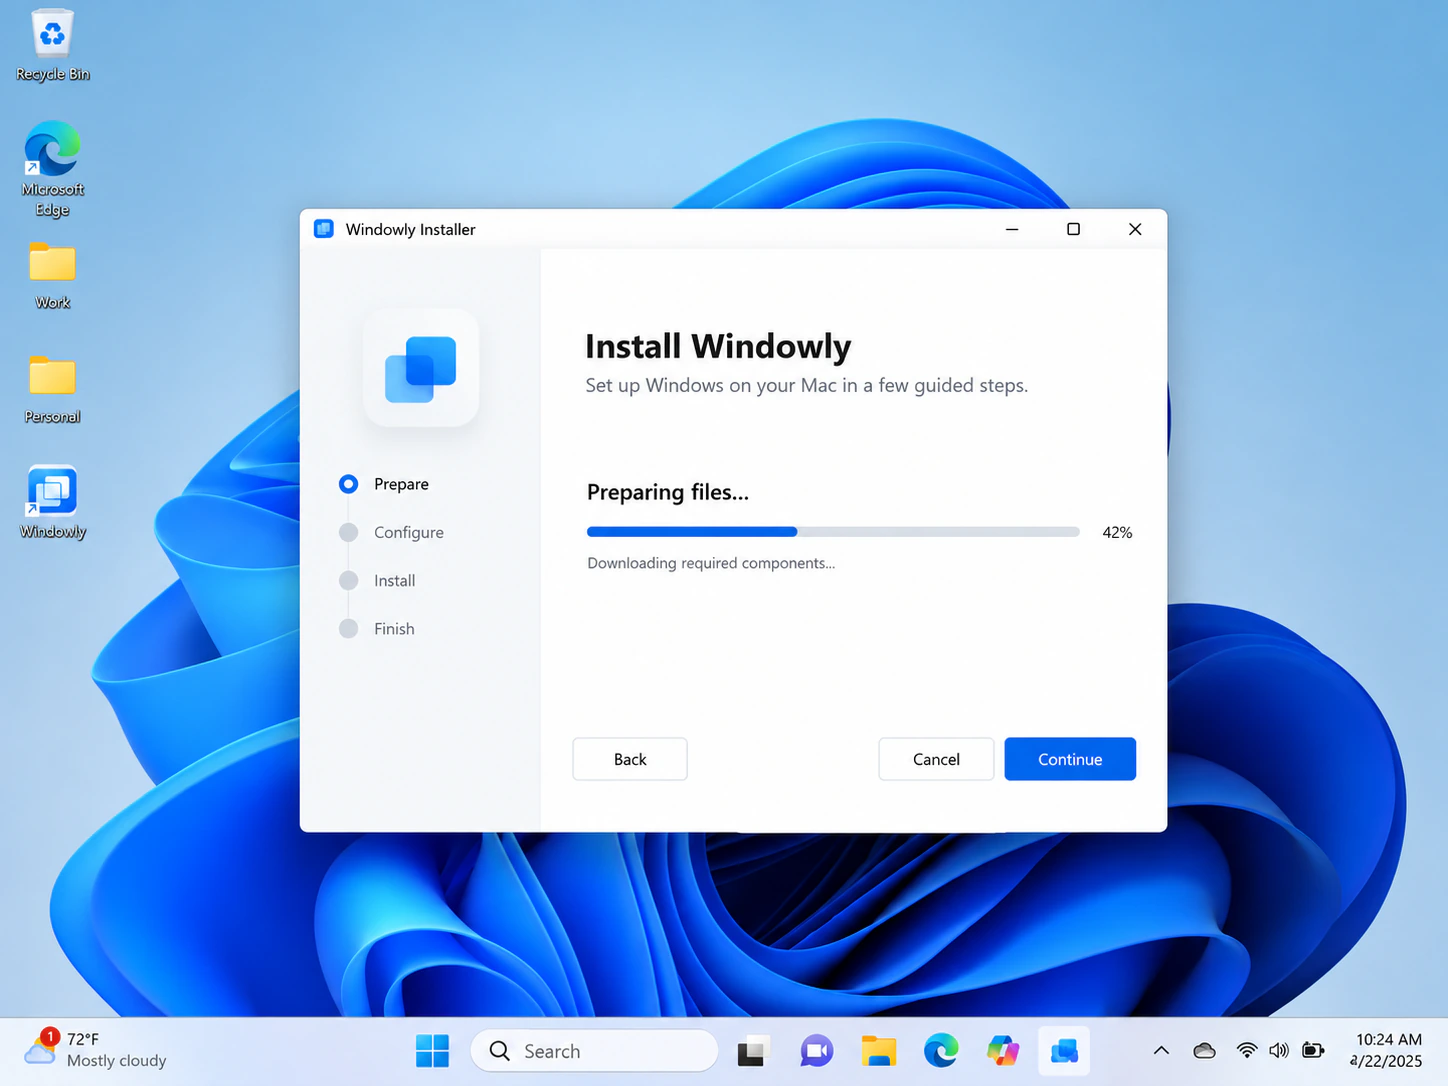Open the Recycle Bin desktop icon
The image size is (1448, 1086).
coord(52,45)
